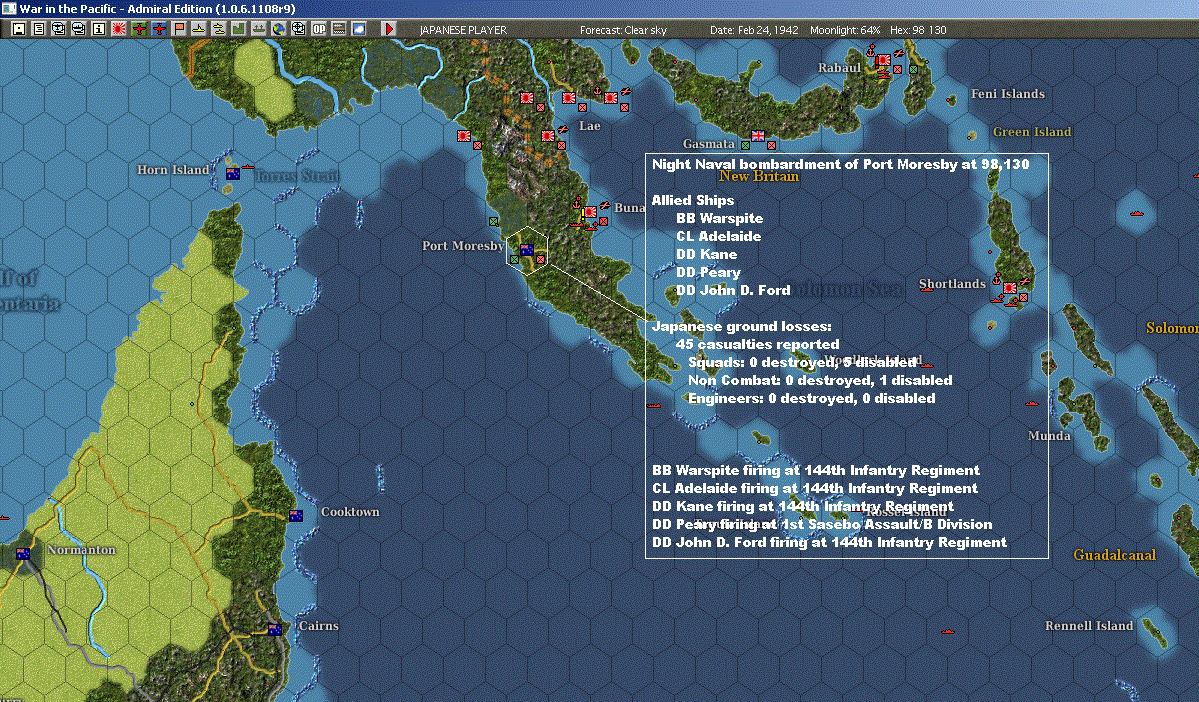Click the 'Moonlight: 64%' status text

tap(845, 30)
